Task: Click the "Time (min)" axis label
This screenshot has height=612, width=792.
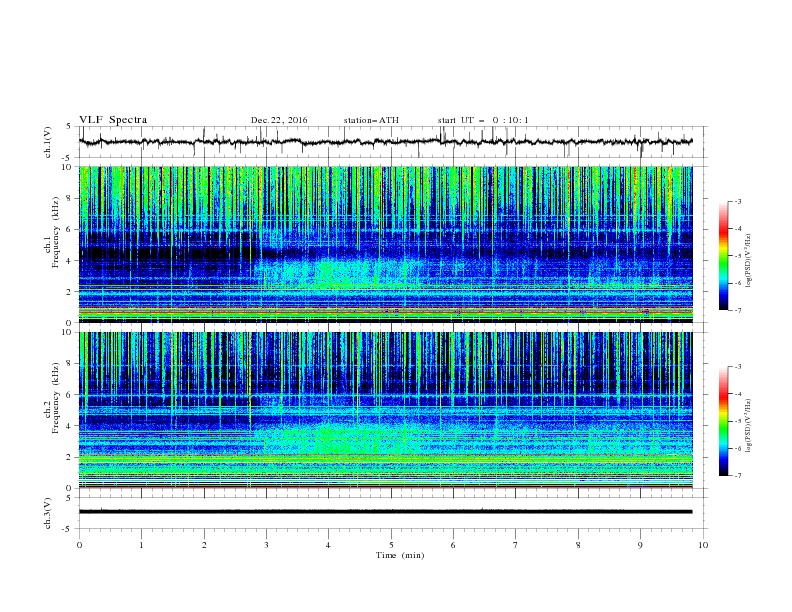Action: pos(400,555)
